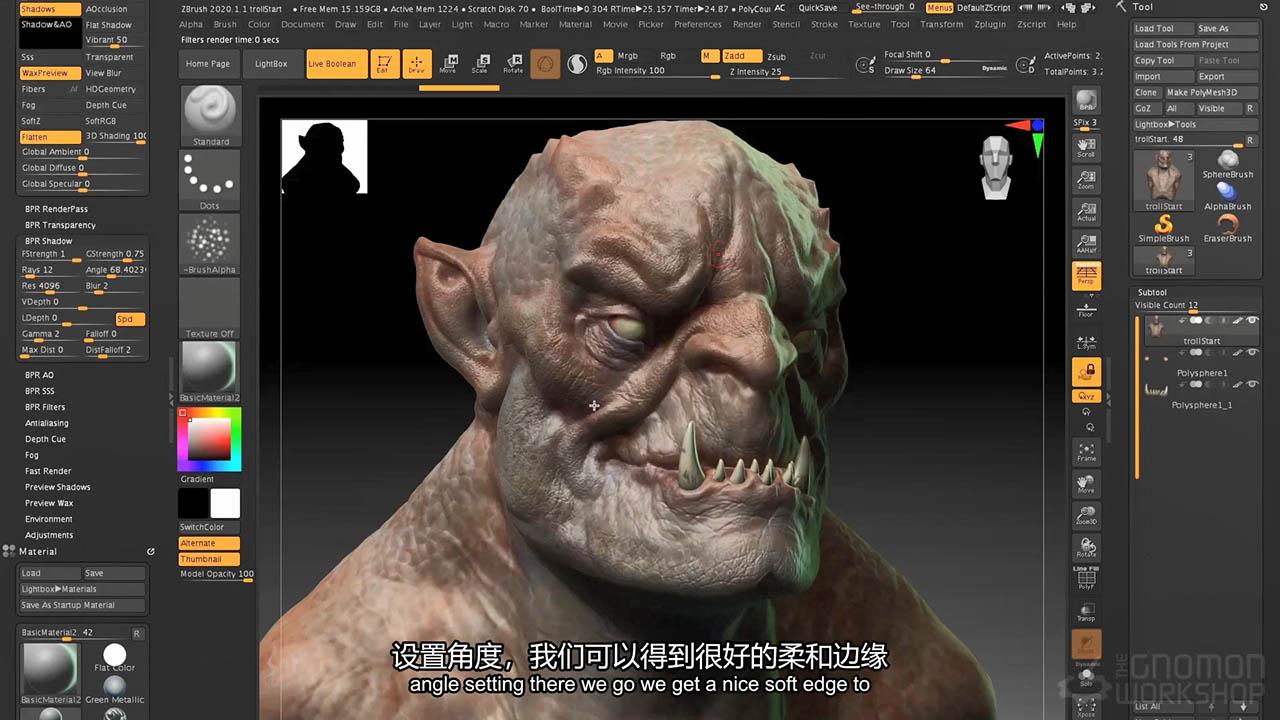Image resolution: width=1280 pixels, height=720 pixels.
Task: Collapse the Subtool panel header
Action: pos(1152,292)
